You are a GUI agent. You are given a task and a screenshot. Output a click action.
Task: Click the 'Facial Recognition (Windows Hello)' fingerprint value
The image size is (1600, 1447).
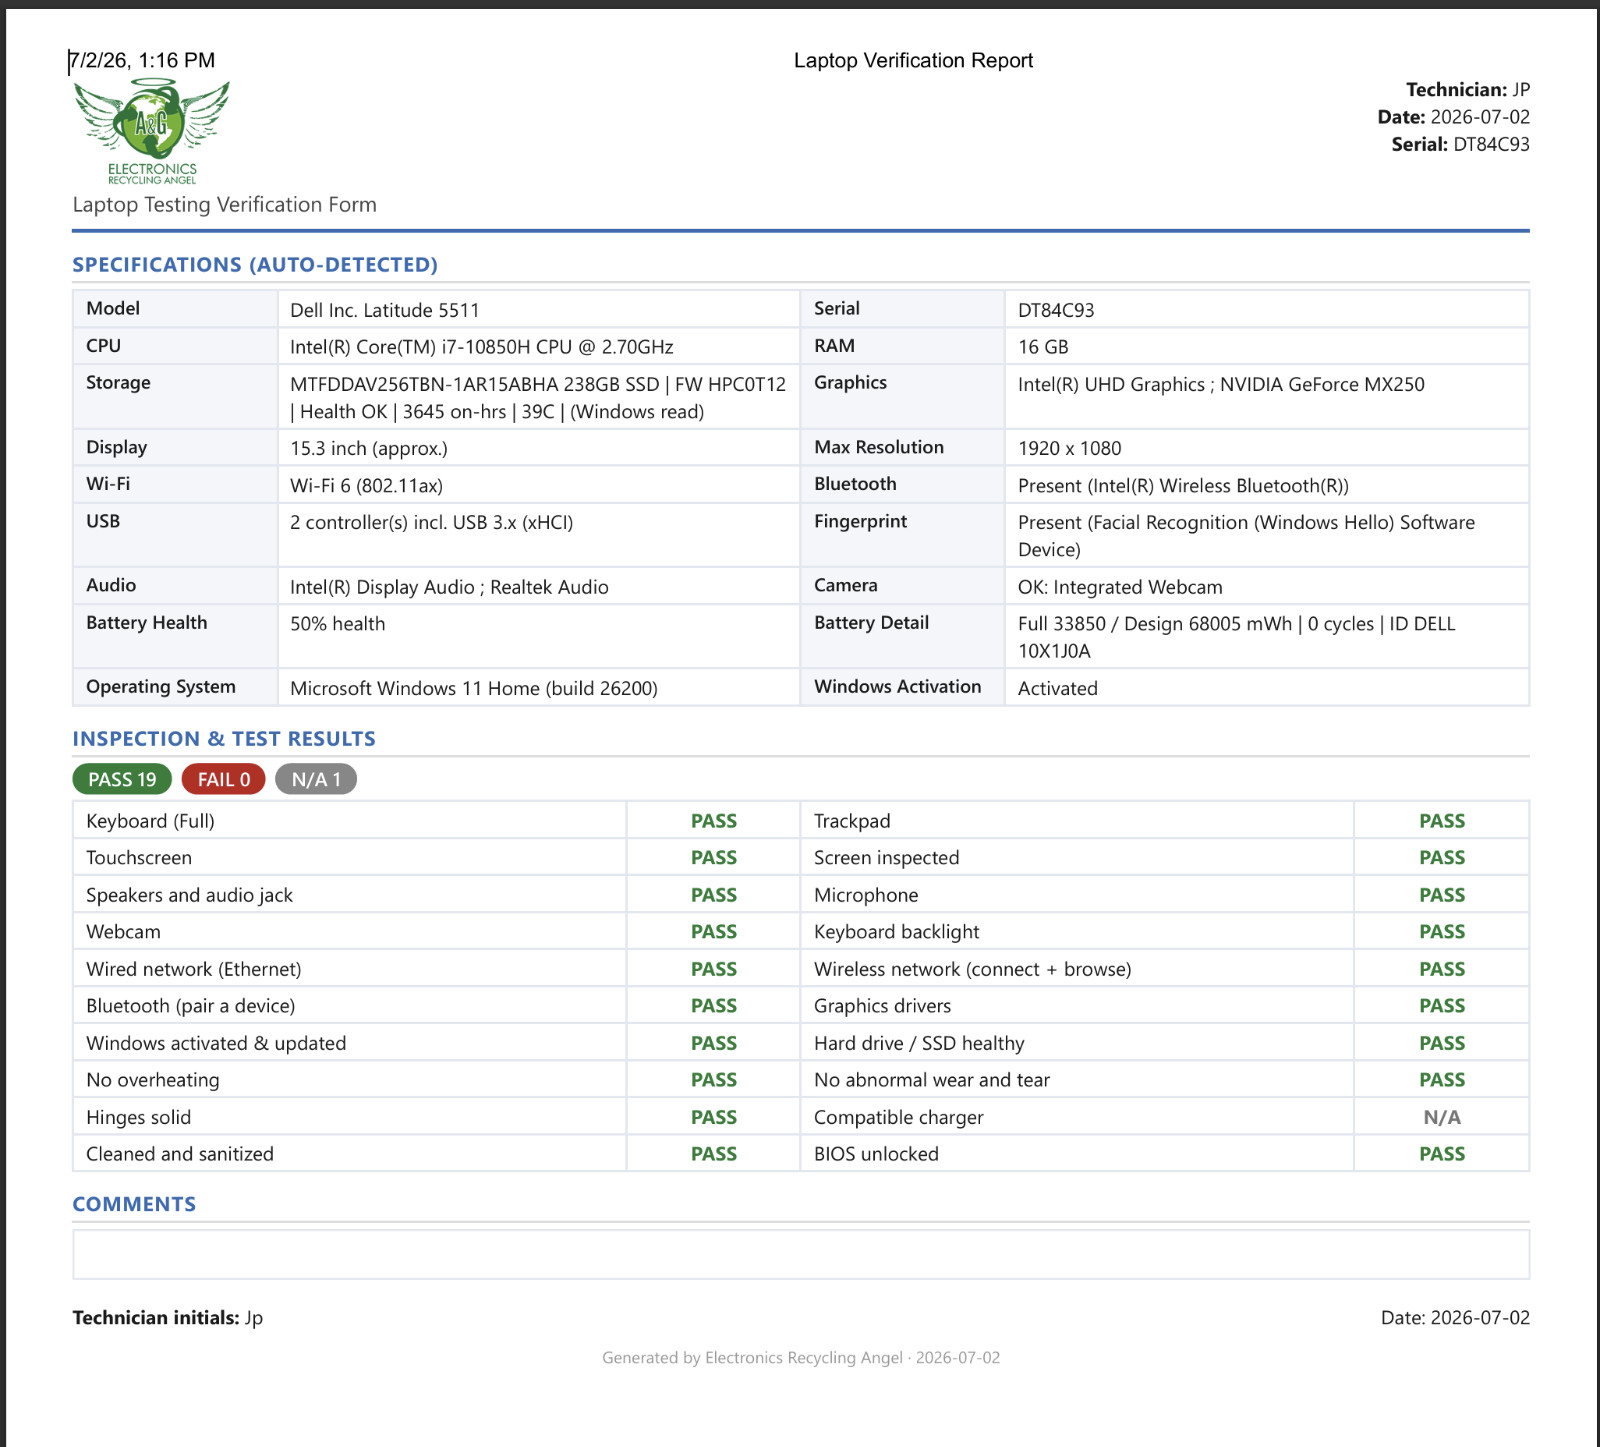pos(1243,523)
